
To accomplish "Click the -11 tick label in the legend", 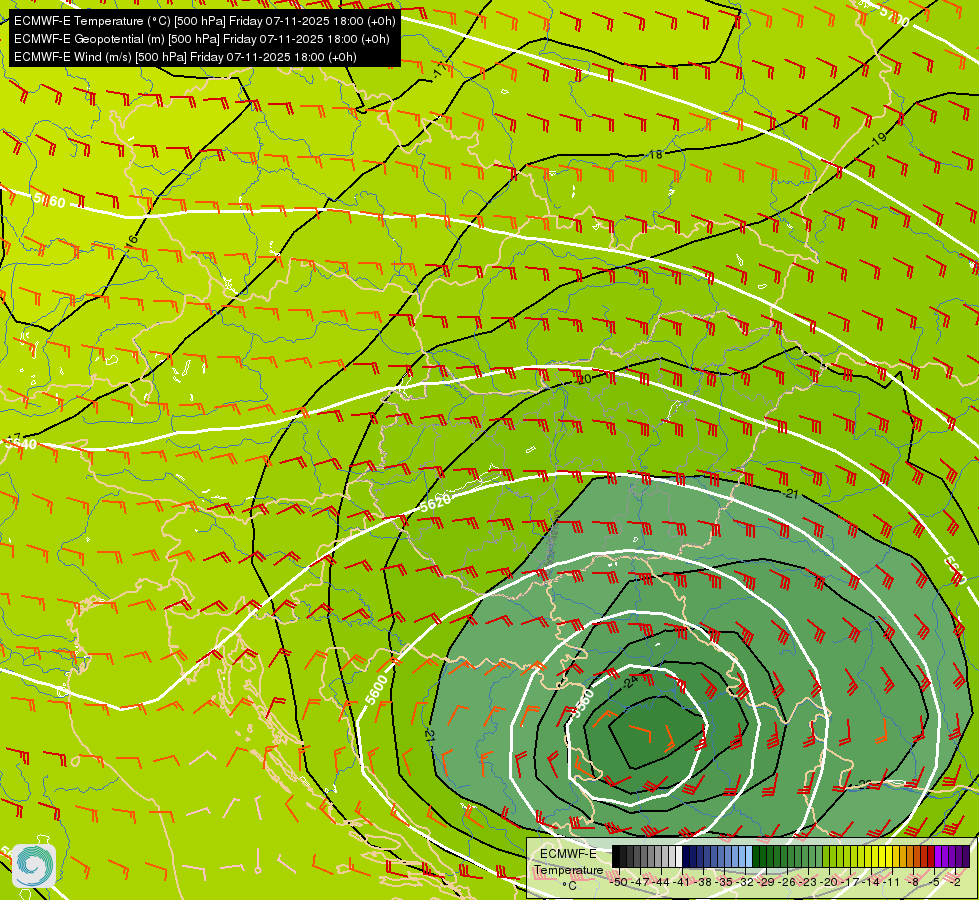I will point(891,882).
